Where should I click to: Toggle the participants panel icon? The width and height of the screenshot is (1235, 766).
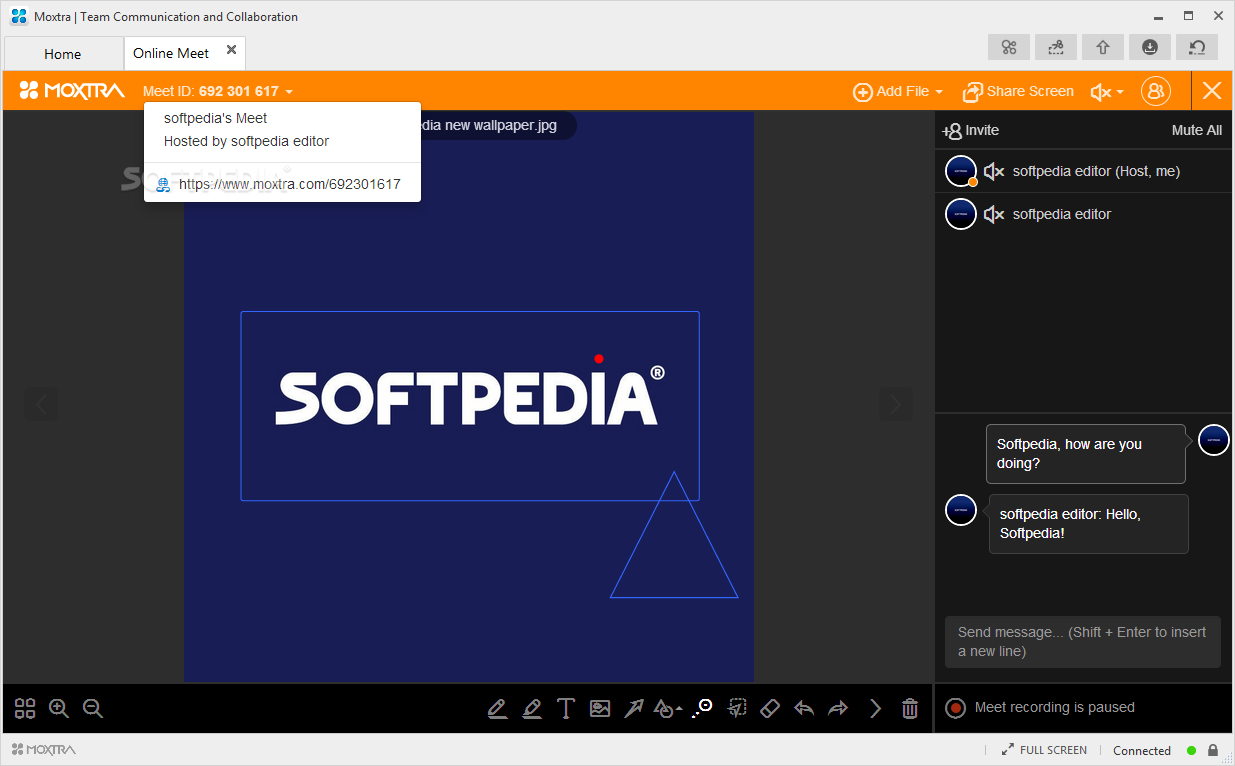pos(1155,91)
